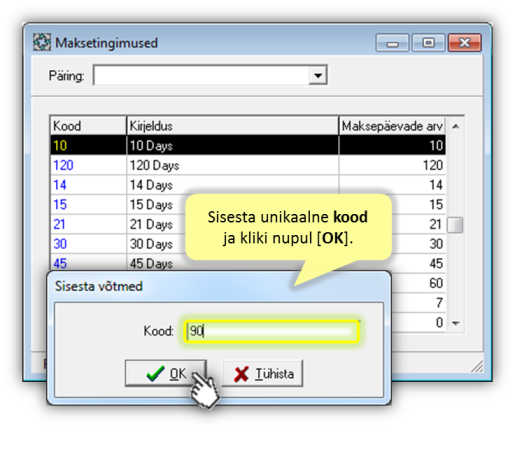515x449 pixels.
Task: Click the red X Tühista button
Action: point(262,373)
